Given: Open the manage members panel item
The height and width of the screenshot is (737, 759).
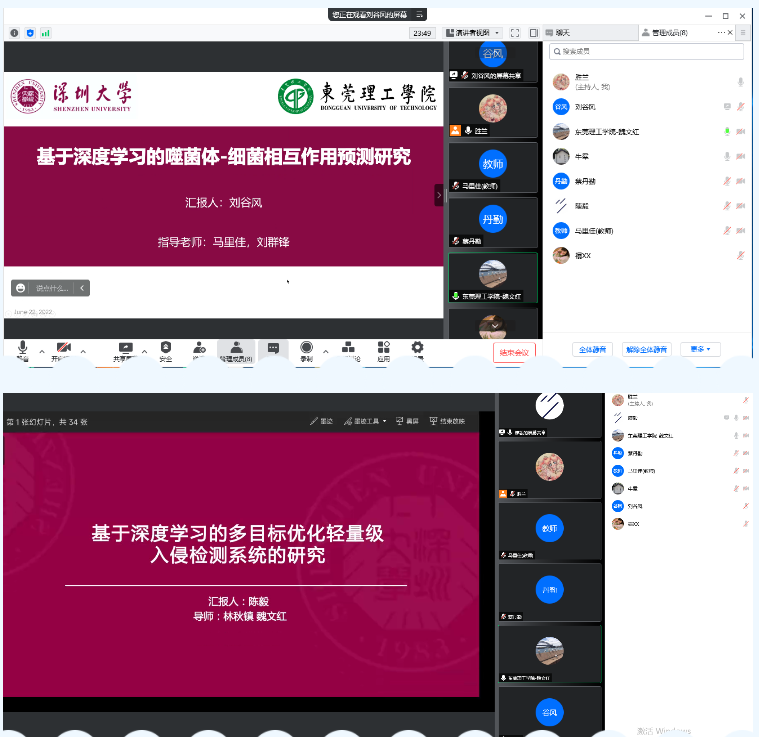Looking at the screenshot, I should pyautogui.click(x=236, y=350).
